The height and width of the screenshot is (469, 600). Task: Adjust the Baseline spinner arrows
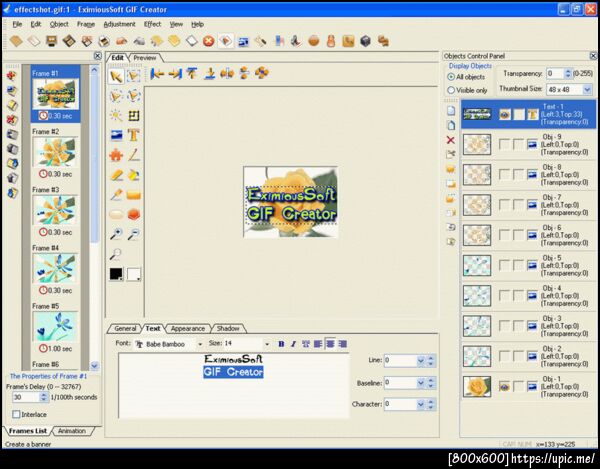(431, 383)
